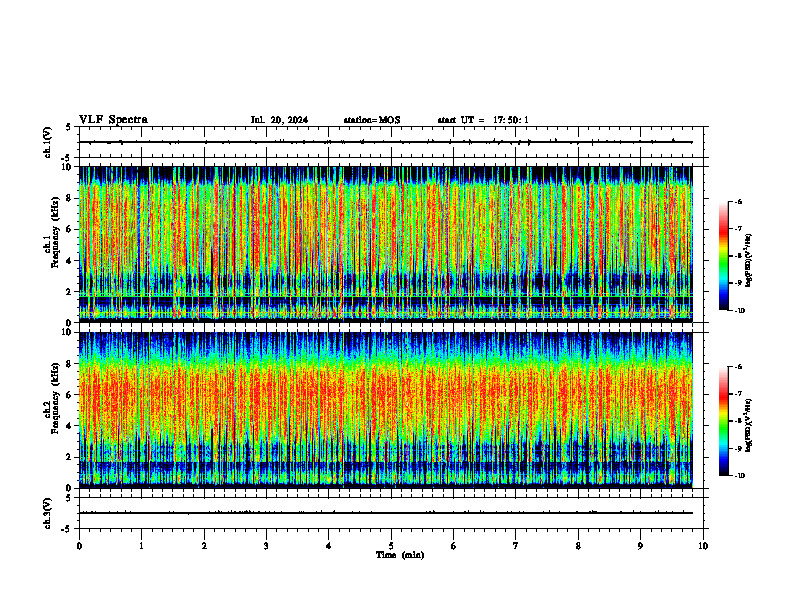Viewport: 792px width, 612px height.
Task: Click inside the ch.1 frequency spectrogram plot
Action: pos(385,244)
